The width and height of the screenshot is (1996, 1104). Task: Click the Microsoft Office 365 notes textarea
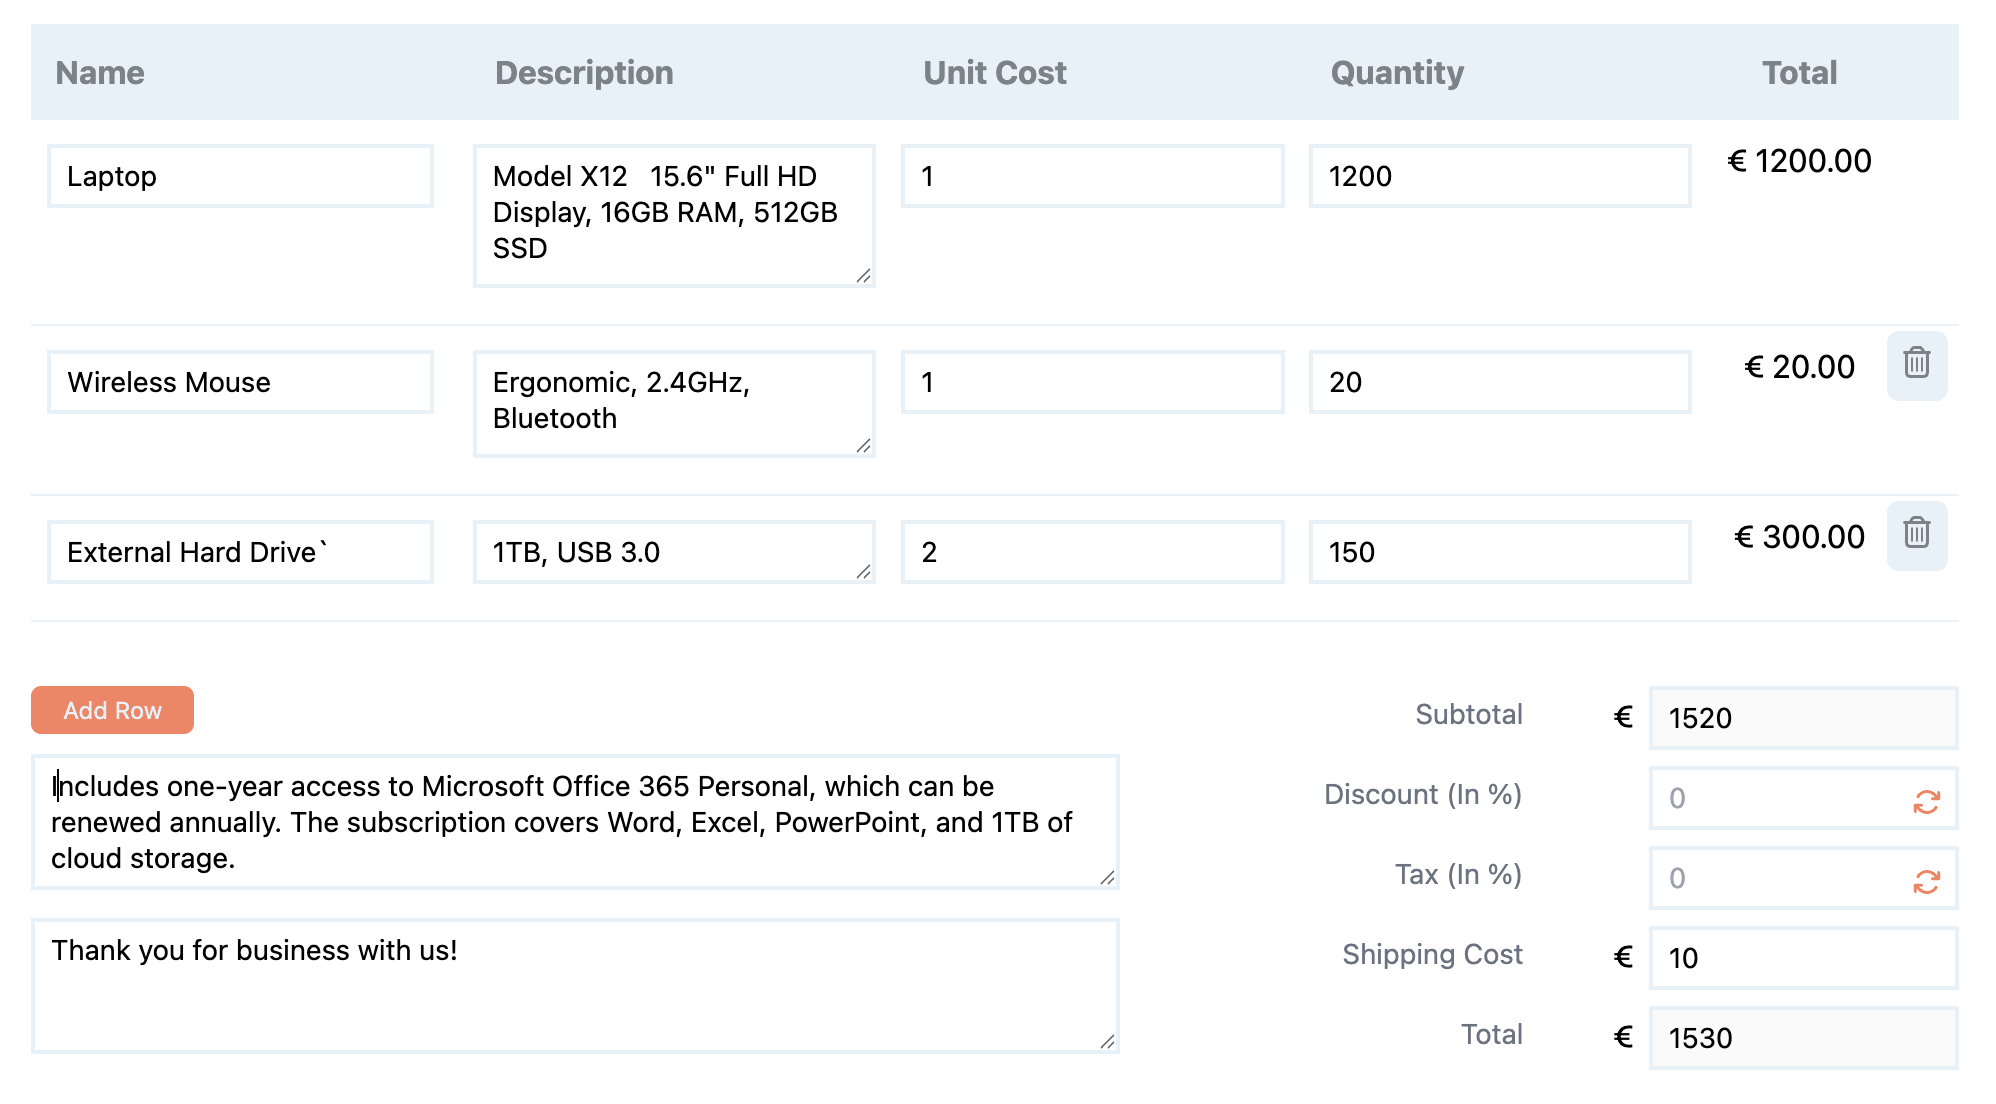(574, 822)
